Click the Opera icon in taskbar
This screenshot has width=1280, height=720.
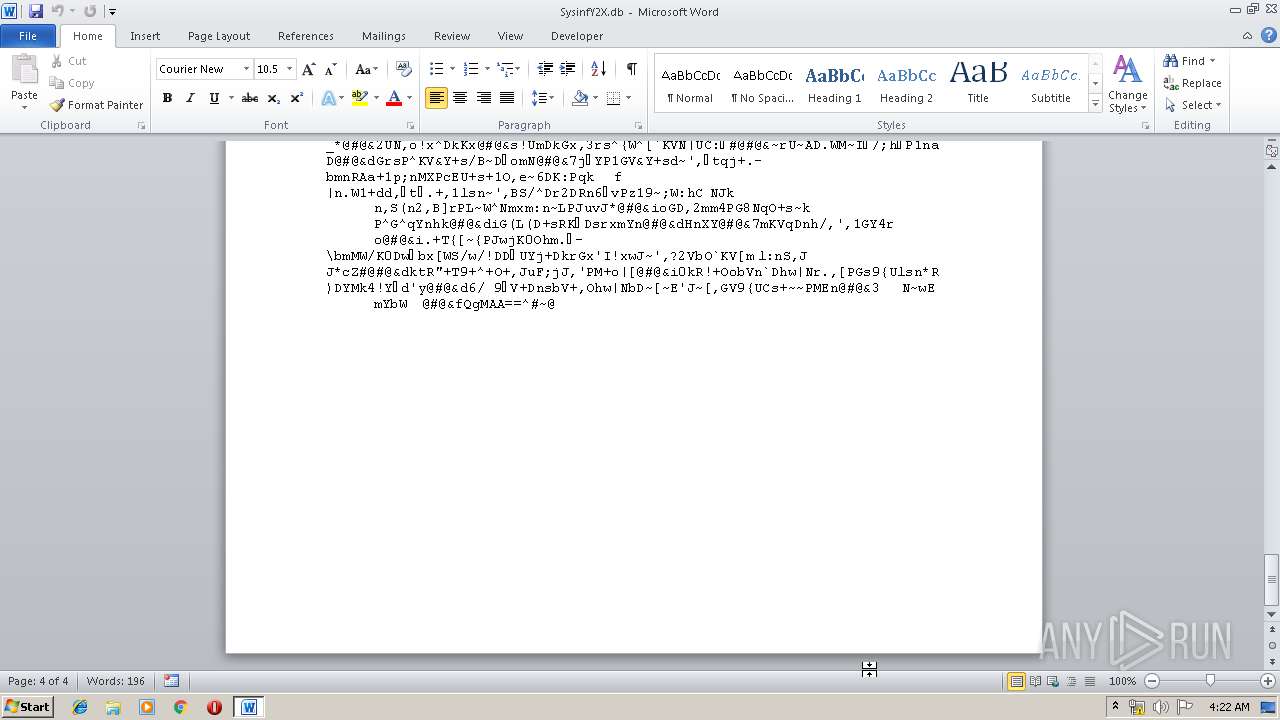click(214, 707)
